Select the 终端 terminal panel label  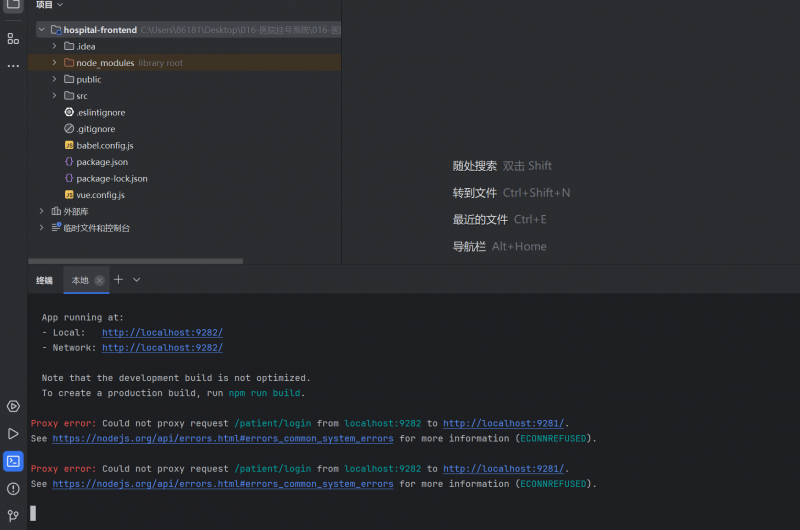(x=44, y=280)
